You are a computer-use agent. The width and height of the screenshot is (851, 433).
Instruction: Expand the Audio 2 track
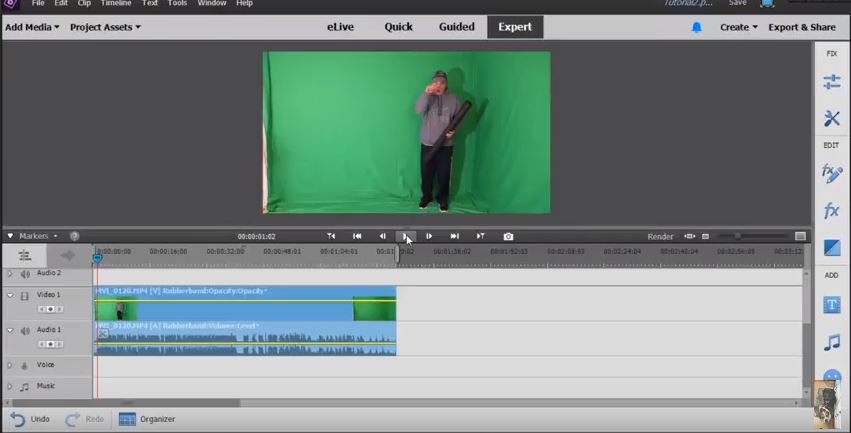(9, 273)
